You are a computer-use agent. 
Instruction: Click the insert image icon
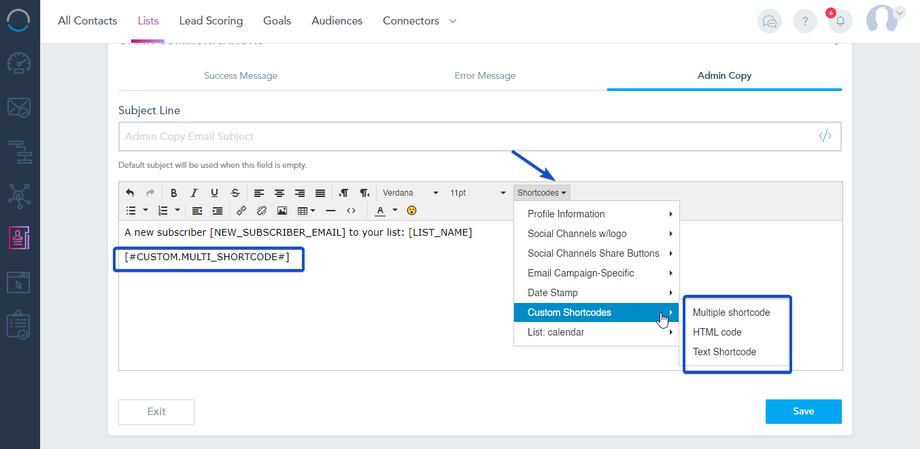pyautogui.click(x=282, y=211)
